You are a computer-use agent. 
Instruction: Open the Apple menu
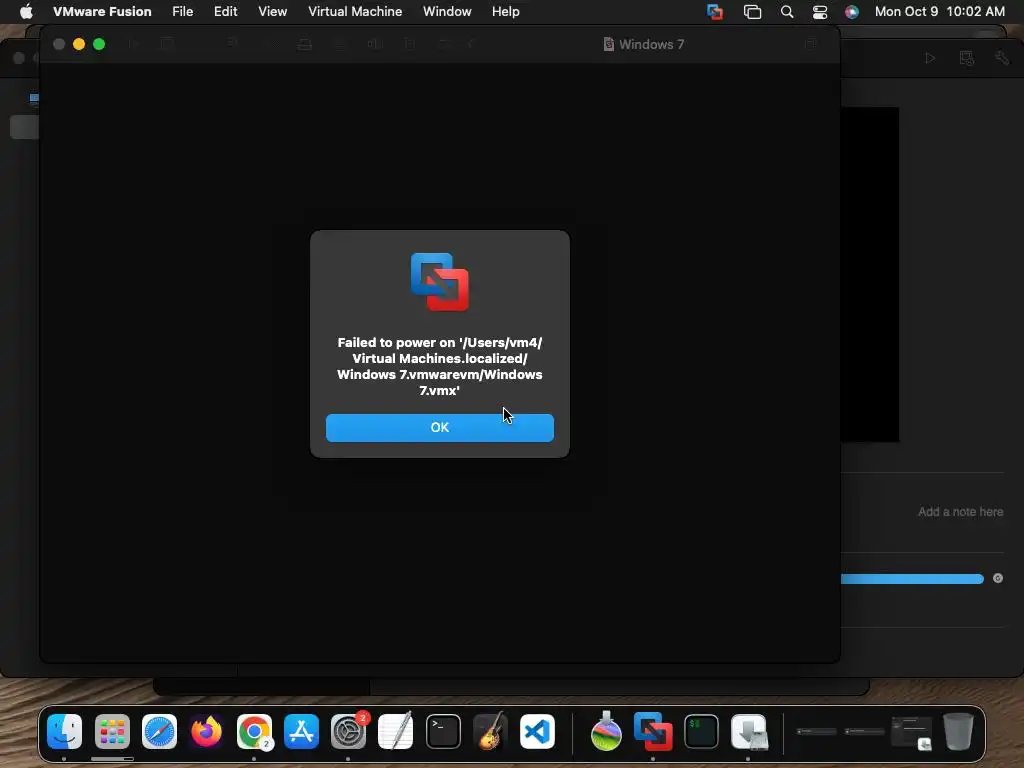26,11
